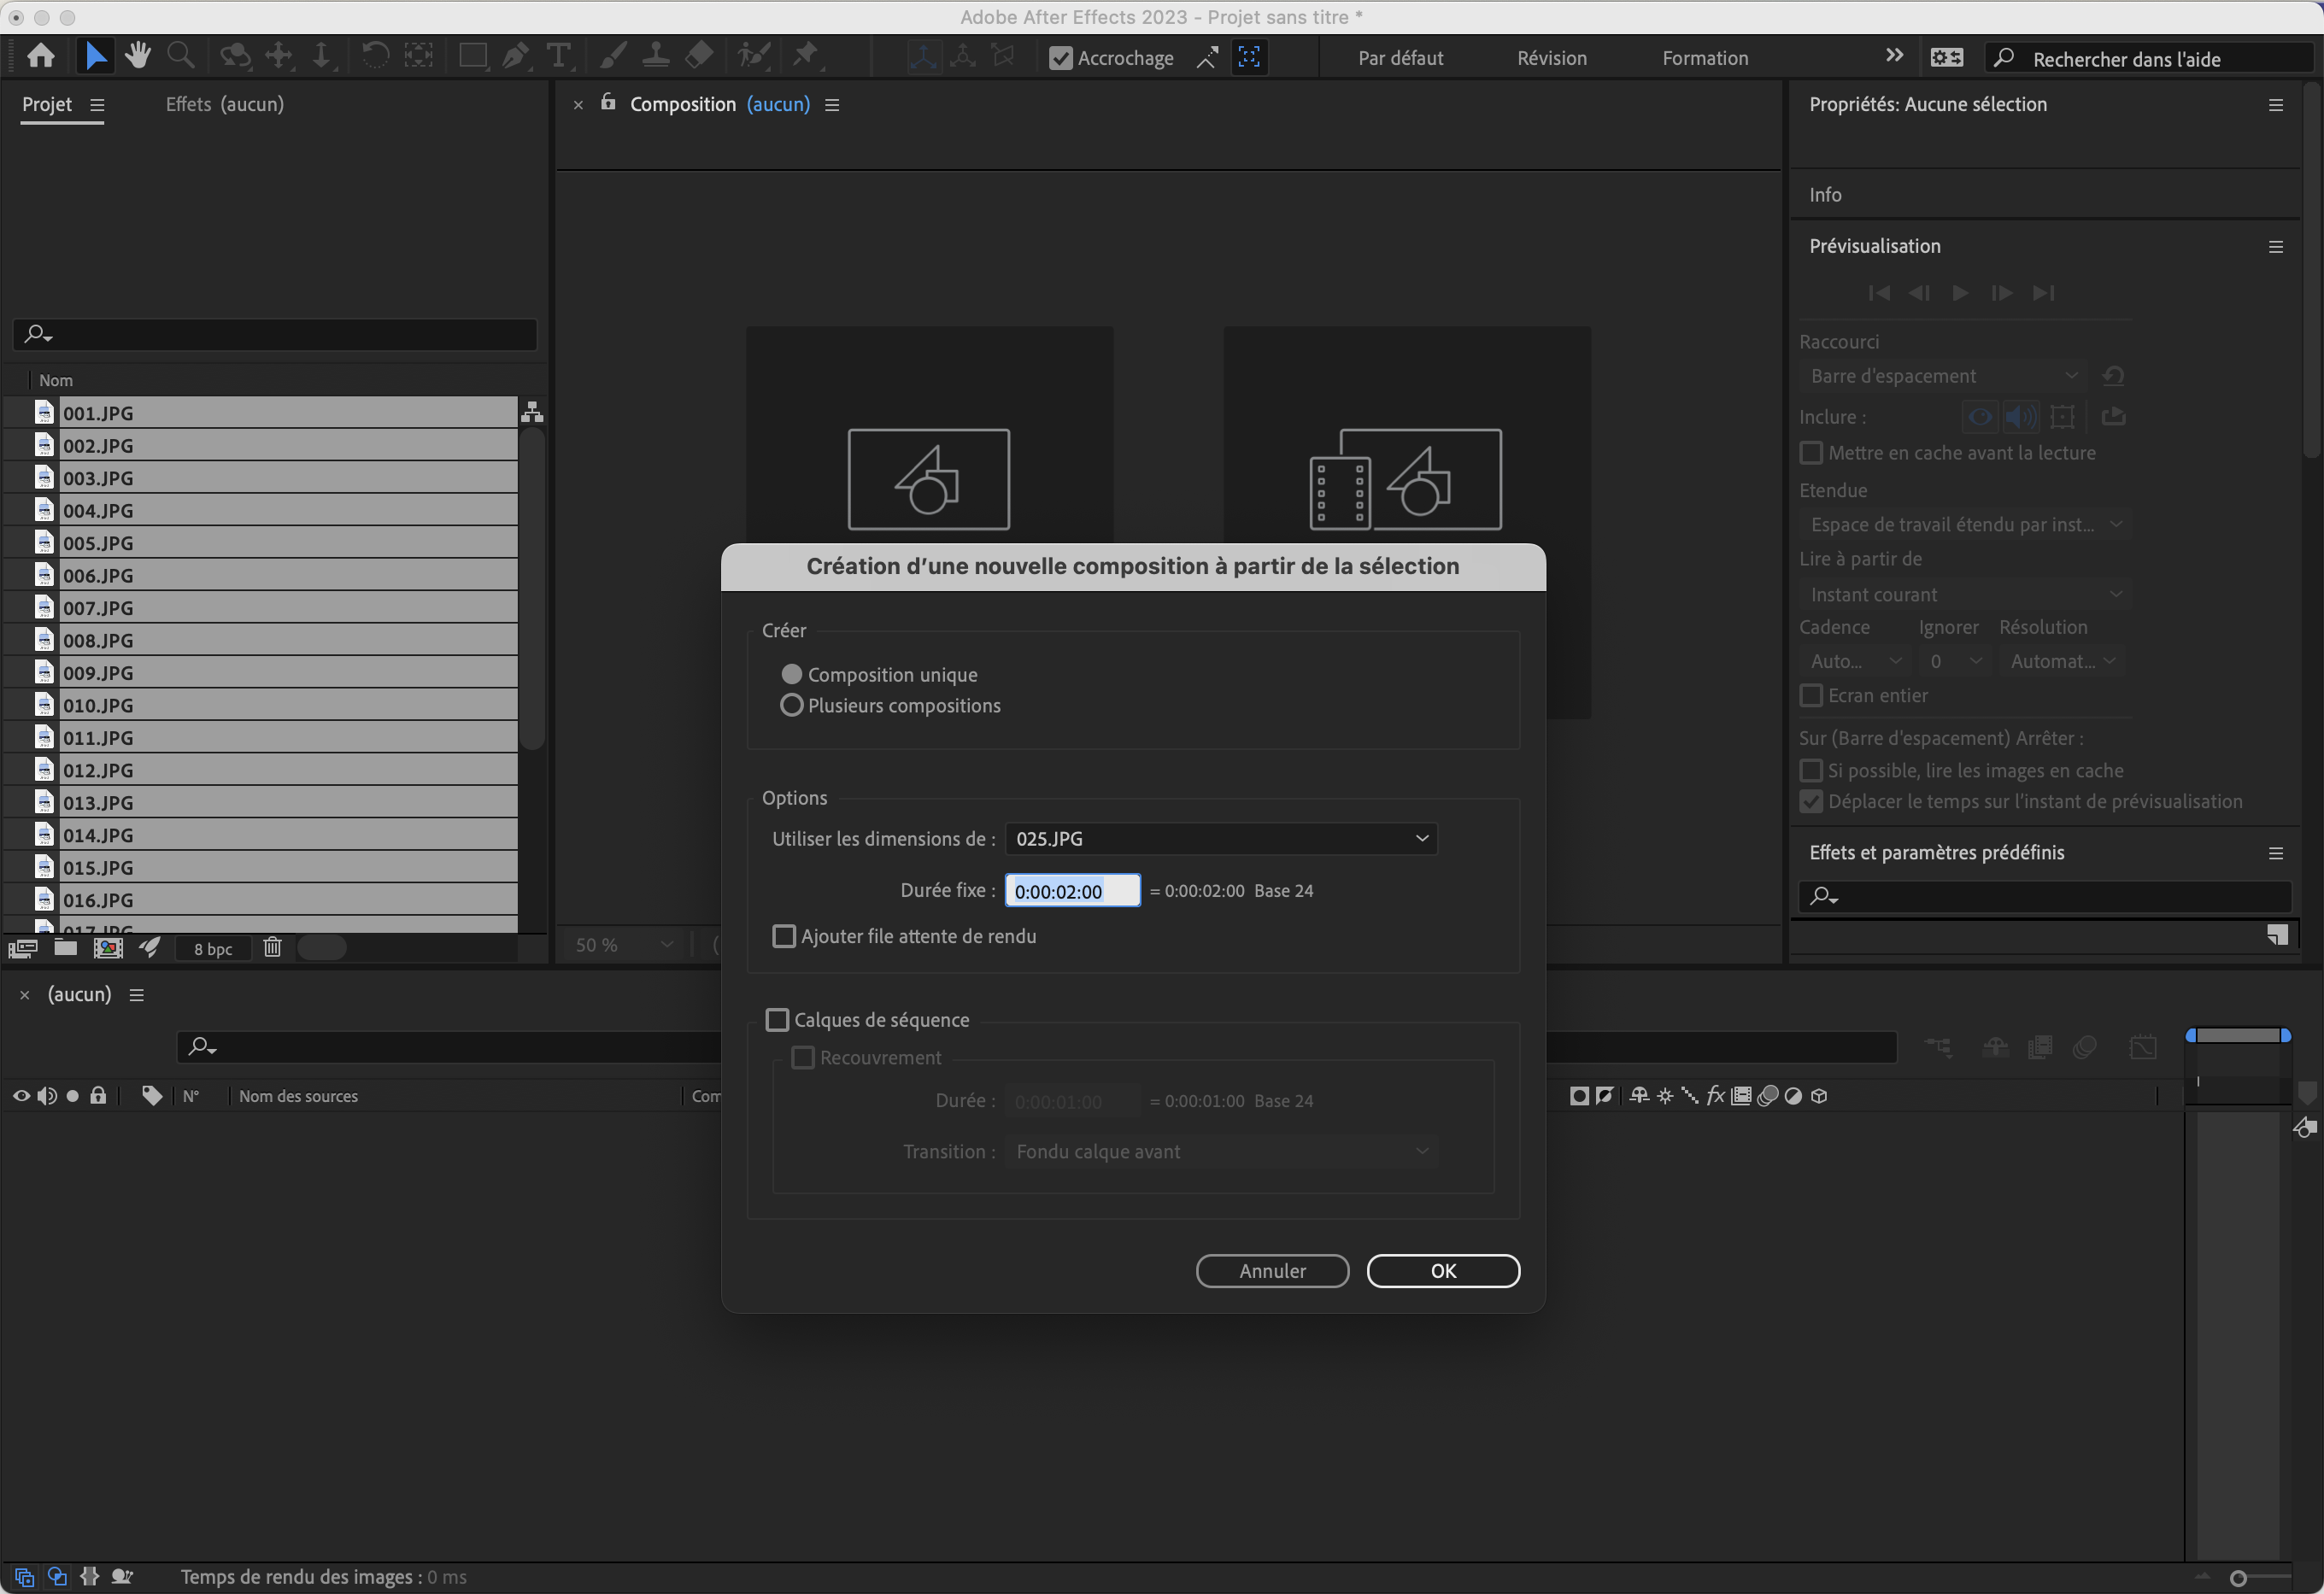2324x1594 pixels.
Task: Click the new composition icon in the Project panel
Action: click(107, 948)
